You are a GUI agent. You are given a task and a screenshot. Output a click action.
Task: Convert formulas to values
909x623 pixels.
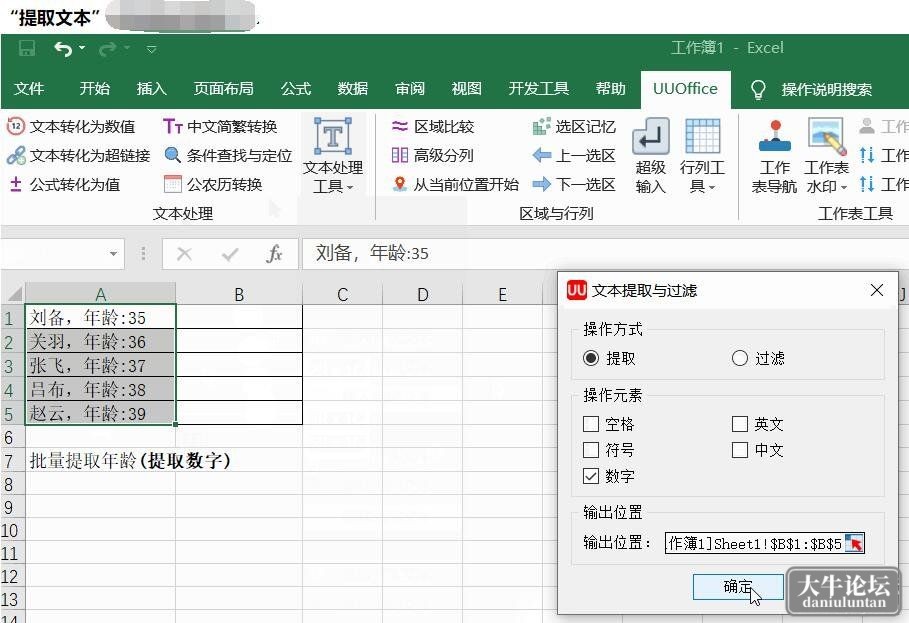[x=64, y=184]
